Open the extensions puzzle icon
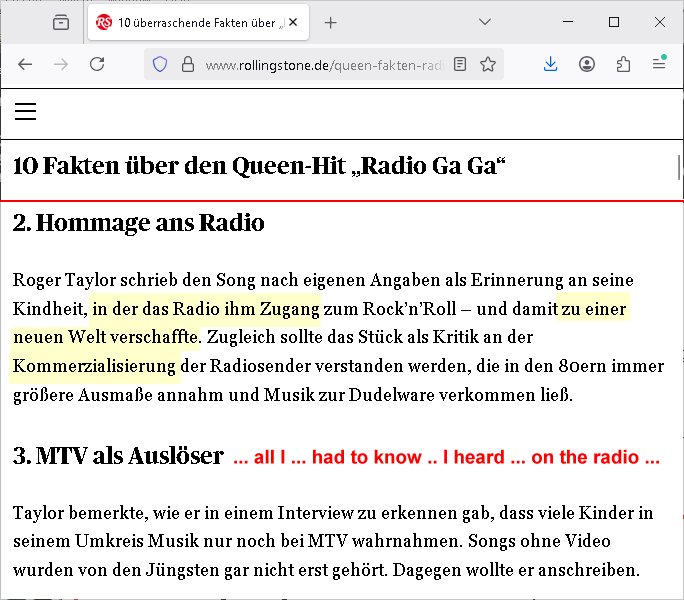The height and width of the screenshot is (600, 684). (x=623, y=64)
